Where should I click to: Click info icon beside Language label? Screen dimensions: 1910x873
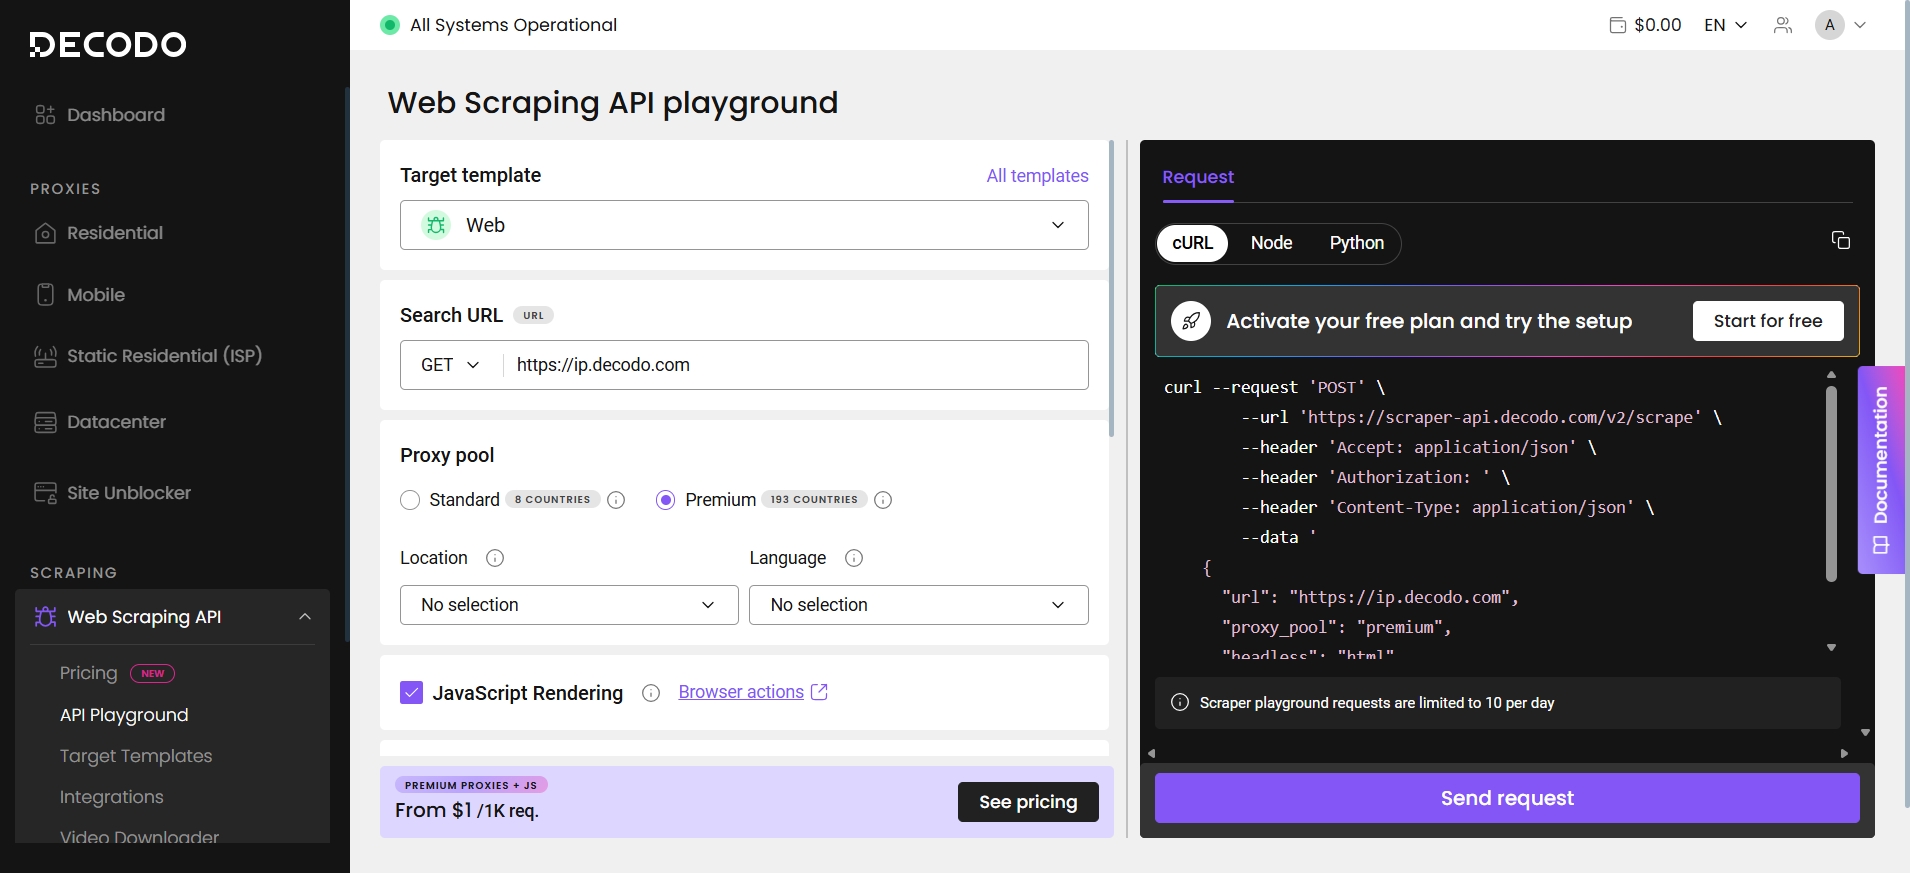(854, 558)
